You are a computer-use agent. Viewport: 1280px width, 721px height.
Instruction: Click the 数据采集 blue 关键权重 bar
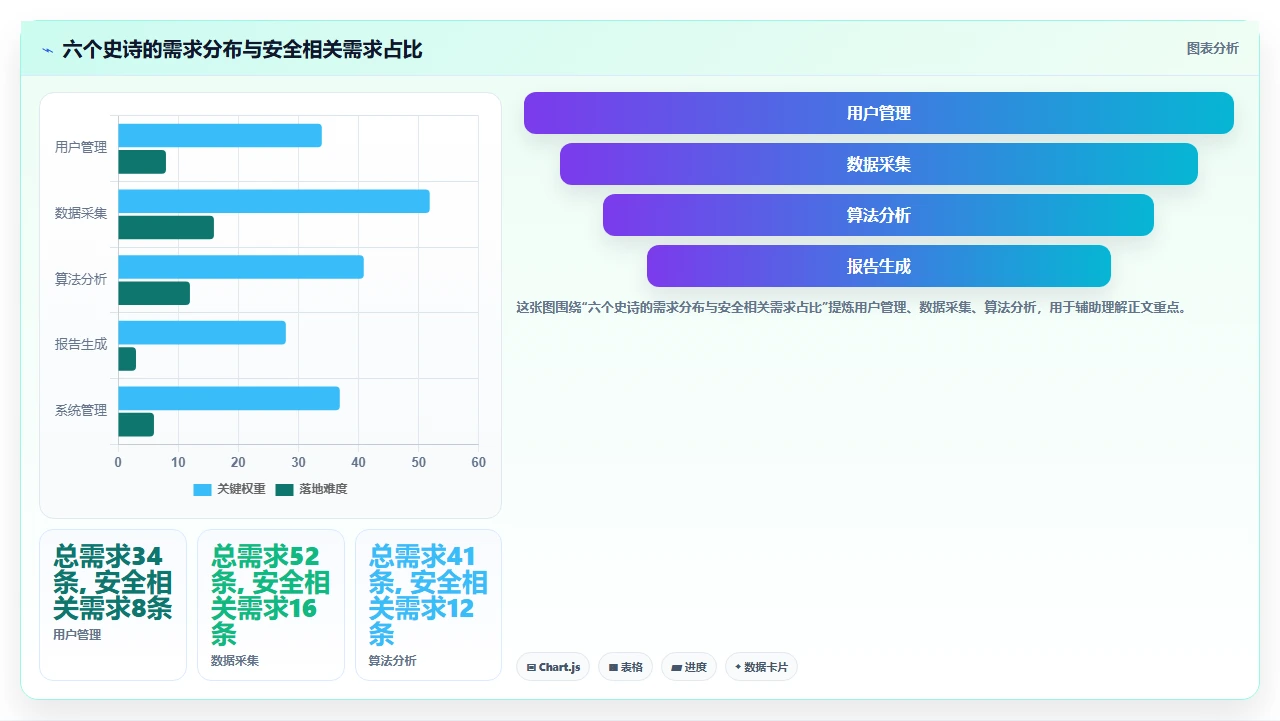(274, 201)
